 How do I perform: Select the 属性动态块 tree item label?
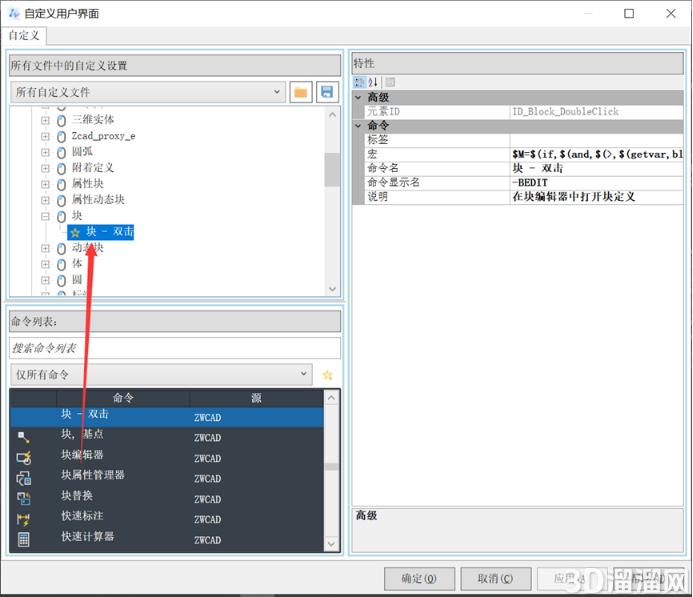coord(98,200)
